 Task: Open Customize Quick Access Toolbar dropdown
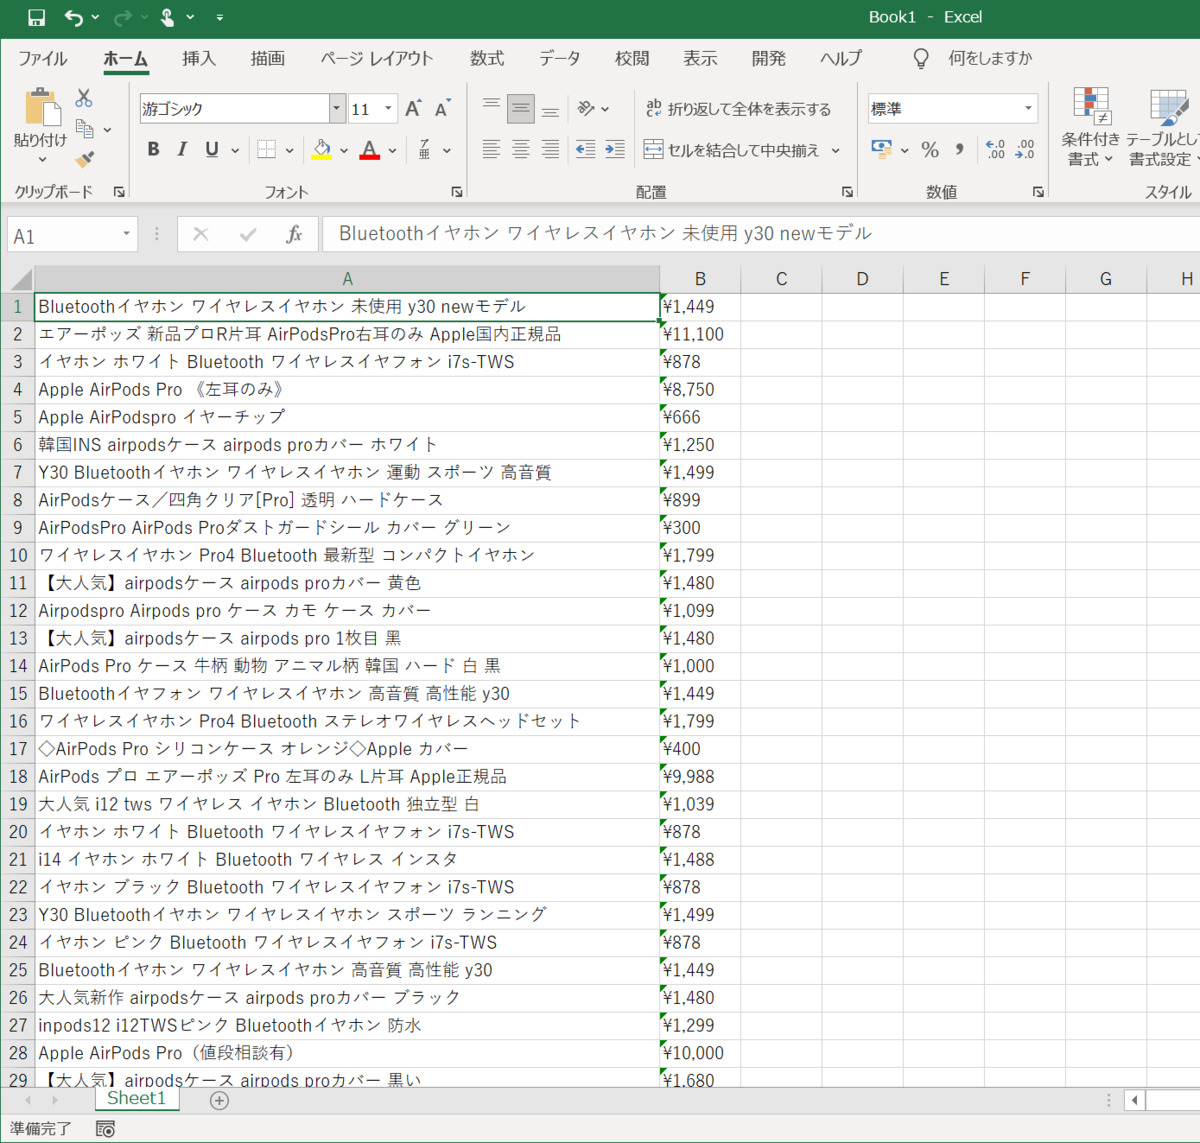click(x=219, y=17)
